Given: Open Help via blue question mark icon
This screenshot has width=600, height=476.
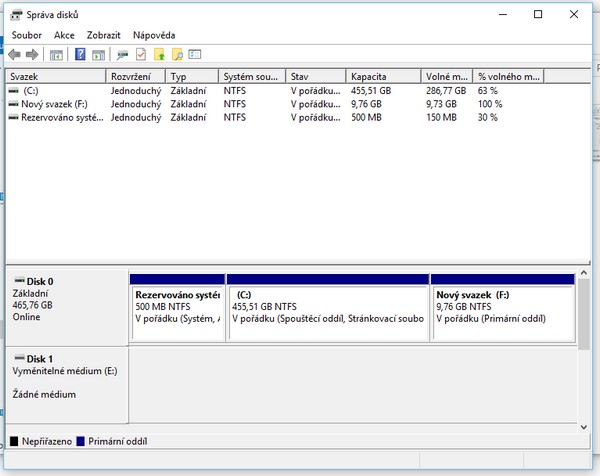Looking at the screenshot, I should pos(80,54).
